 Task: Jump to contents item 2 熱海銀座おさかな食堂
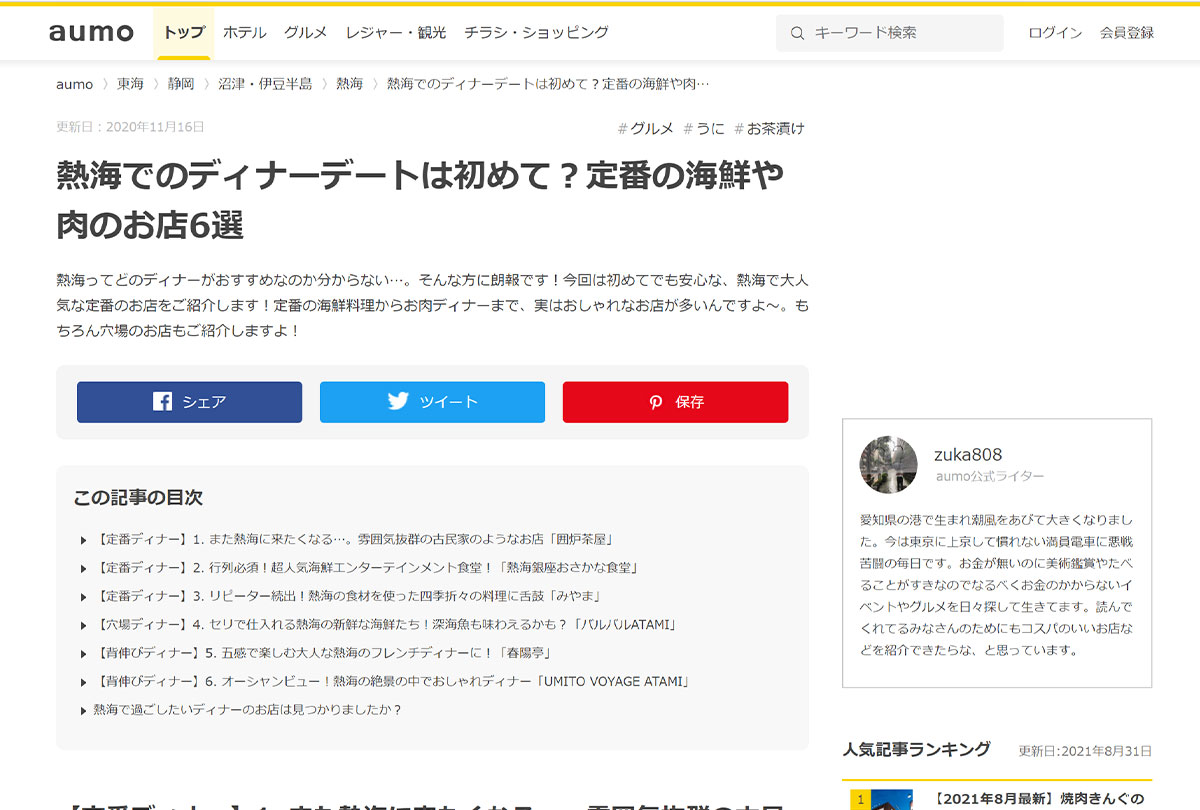(x=366, y=568)
